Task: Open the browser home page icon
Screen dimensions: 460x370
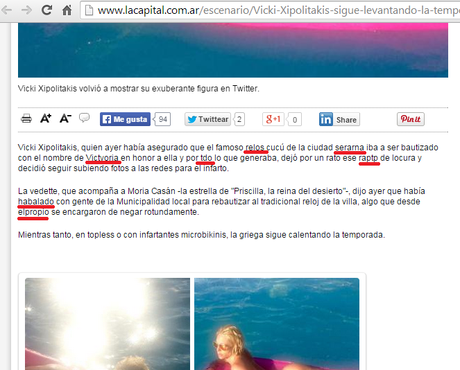Action: point(67,10)
